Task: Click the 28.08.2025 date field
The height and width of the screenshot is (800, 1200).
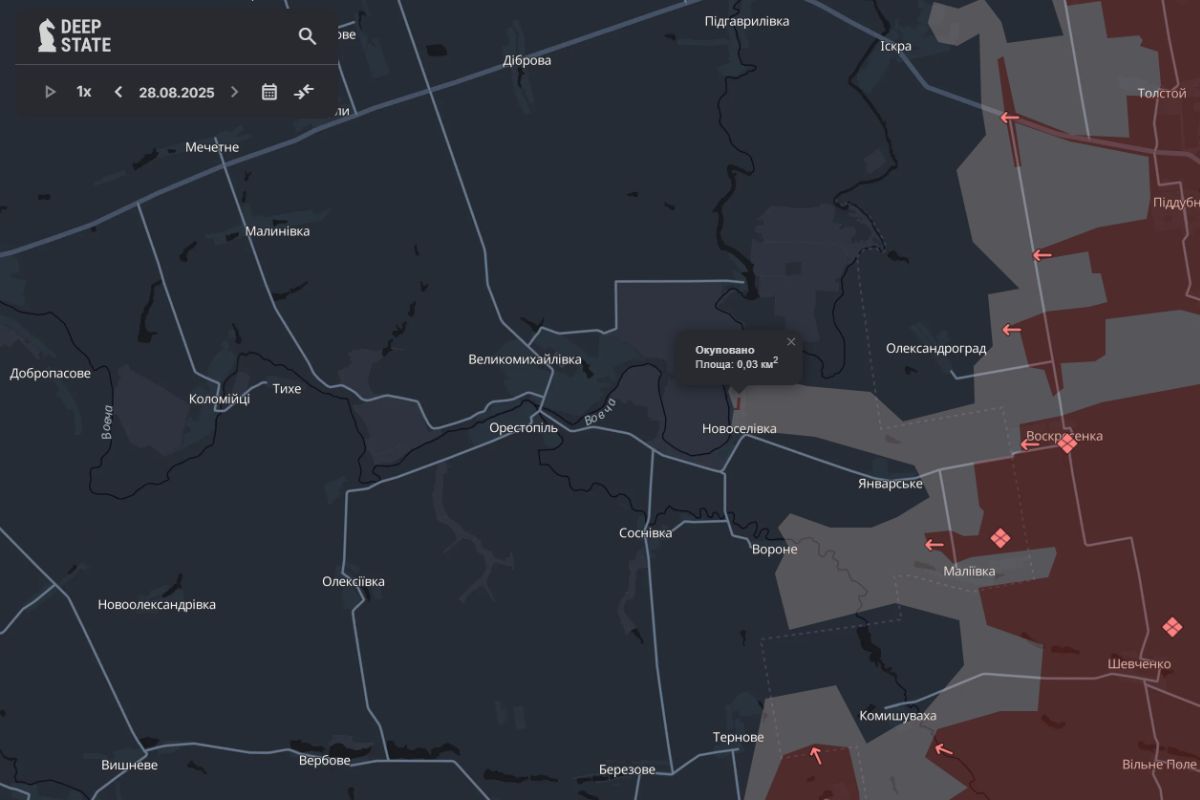Action: point(176,92)
